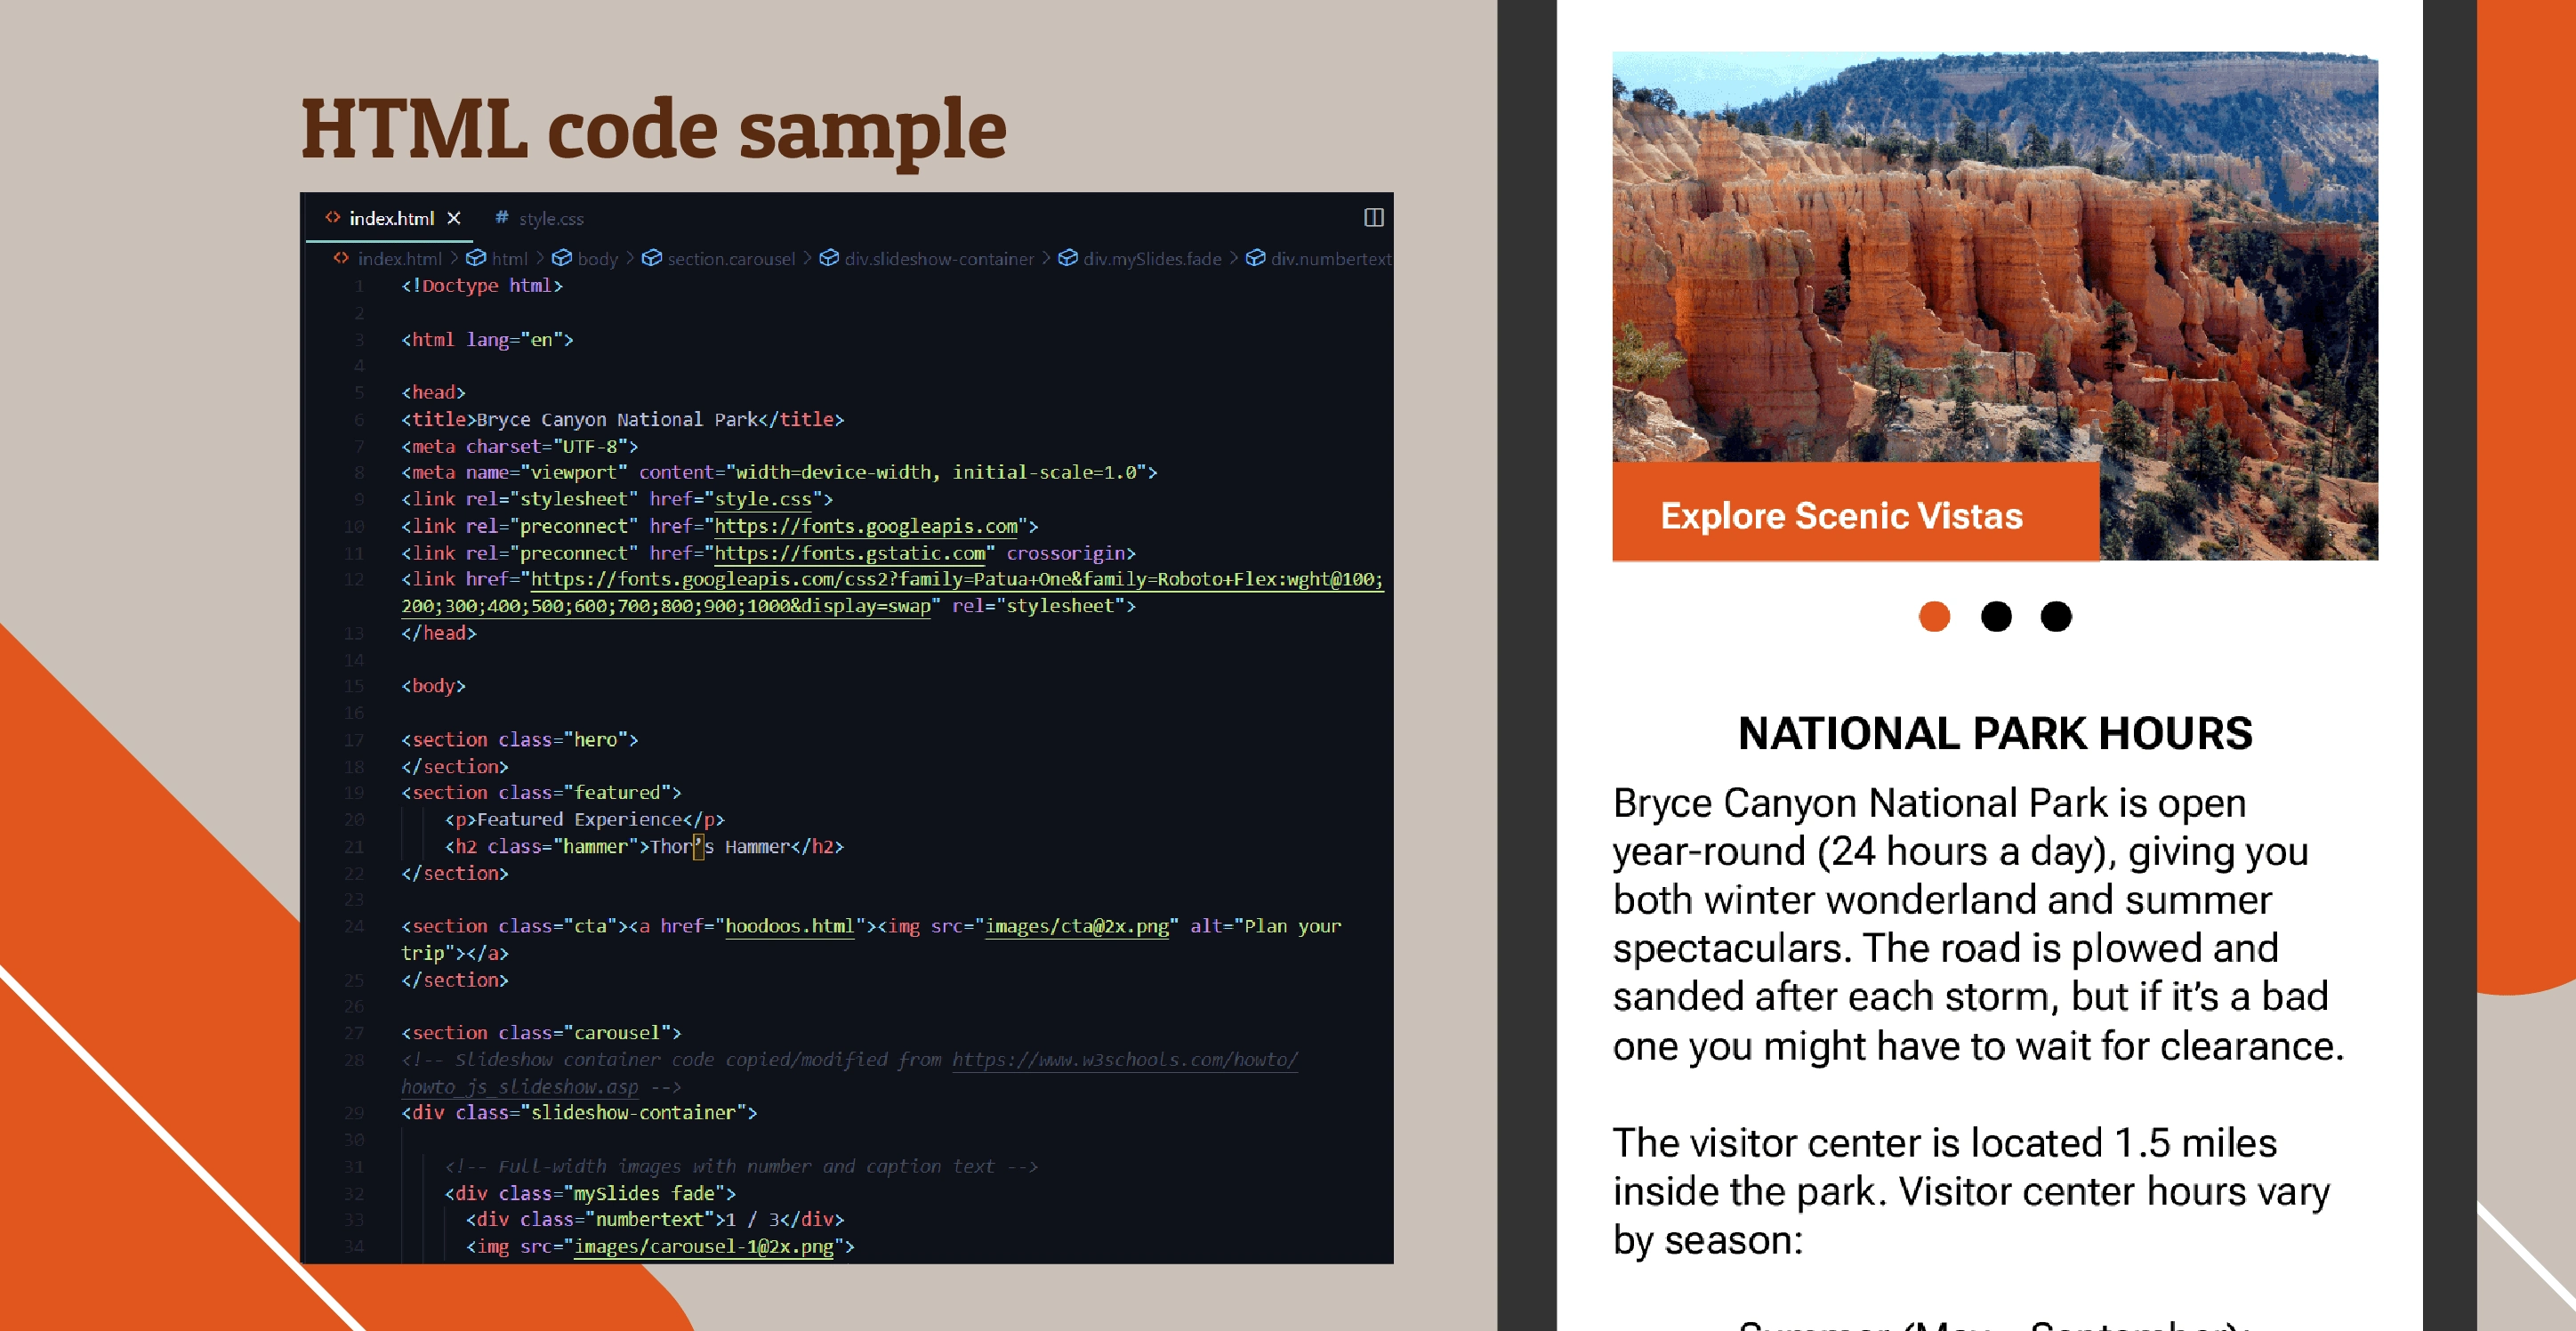Viewport: 2576px width, 1331px height.
Task: Close the index.html tab
Action: click(454, 218)
